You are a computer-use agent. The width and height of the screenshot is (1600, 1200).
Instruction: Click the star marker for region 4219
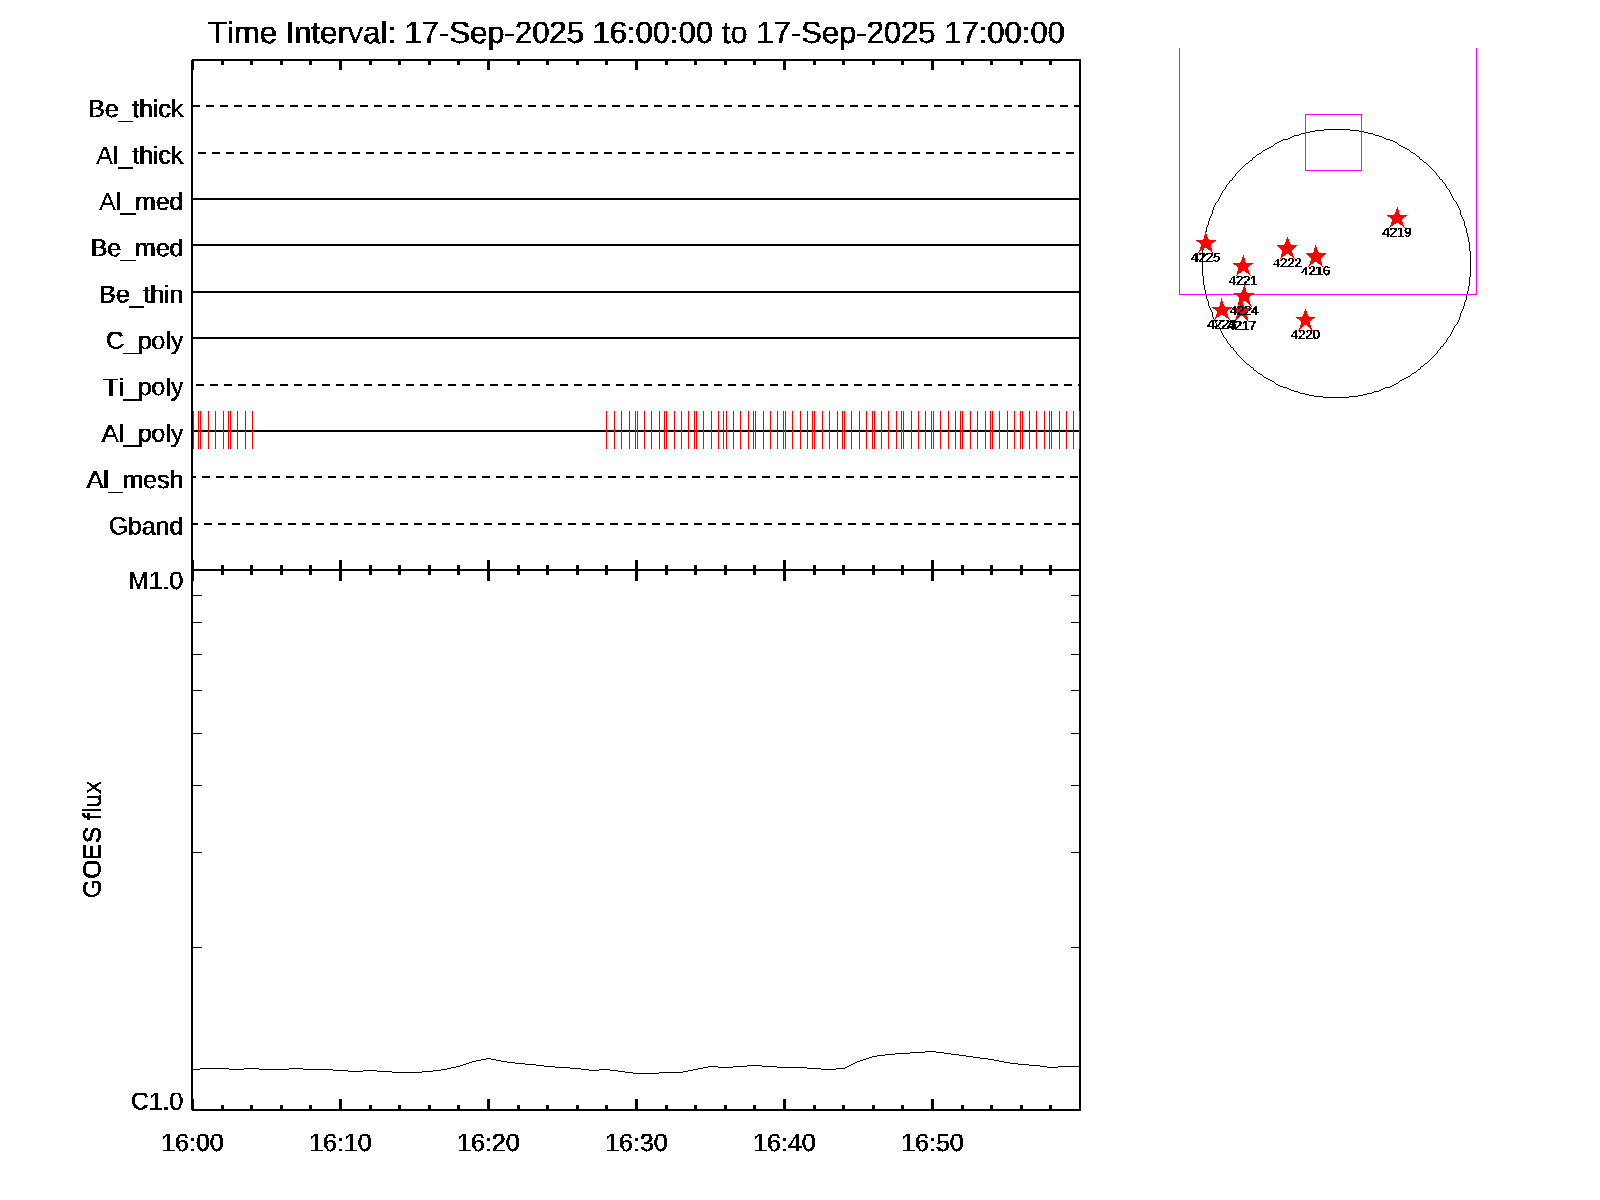[x=1397, y=219]
